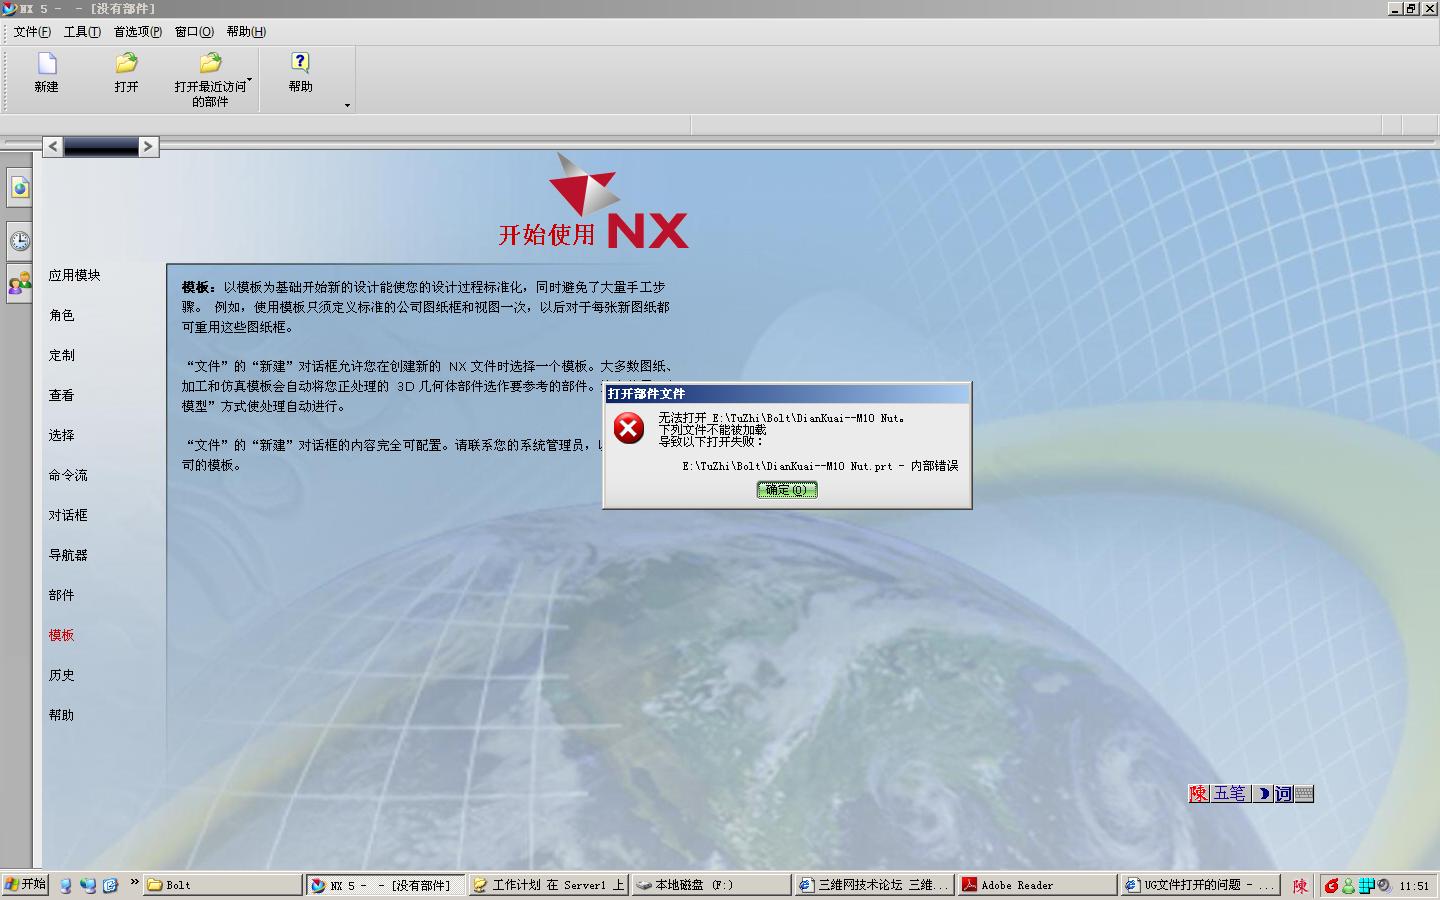Open the 窗口(O) menu
This screenshot has width=1440, height=900.
pyautogui.click(x=194, y=31)
